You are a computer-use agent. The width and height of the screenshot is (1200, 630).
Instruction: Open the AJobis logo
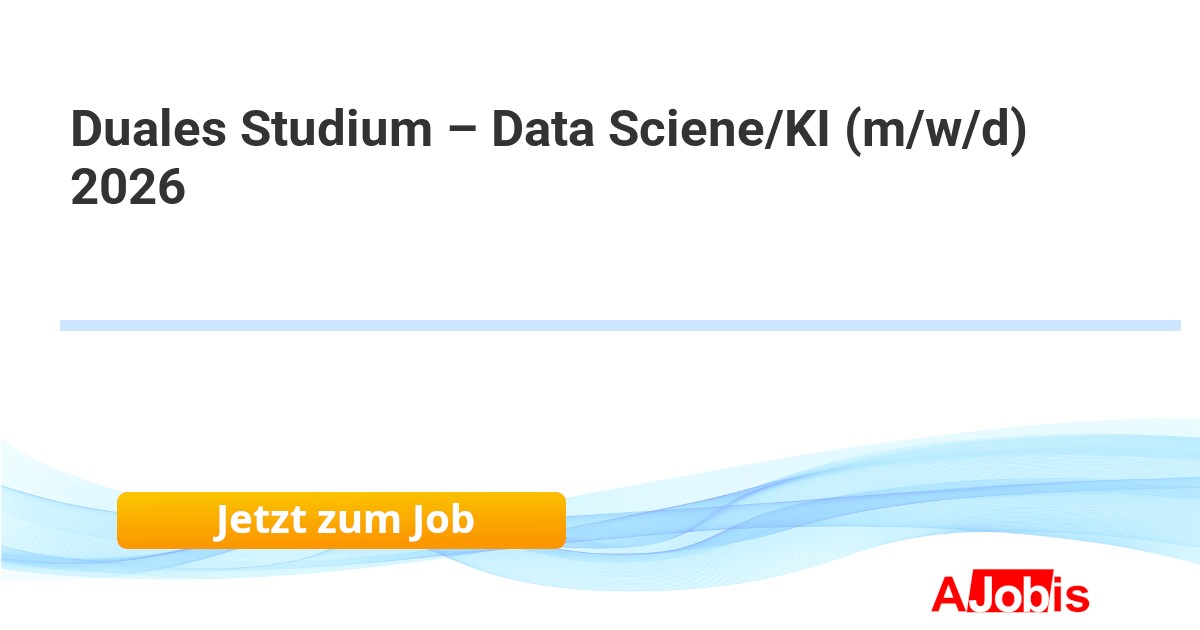pos(1010,595)
